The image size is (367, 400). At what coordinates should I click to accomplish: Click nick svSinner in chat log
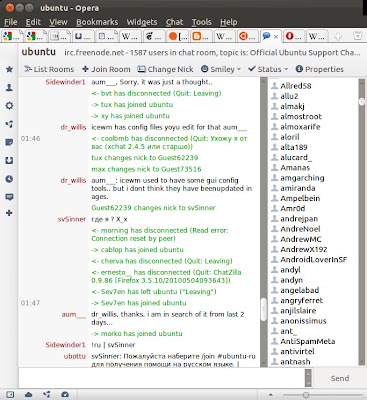pos(72,219)
